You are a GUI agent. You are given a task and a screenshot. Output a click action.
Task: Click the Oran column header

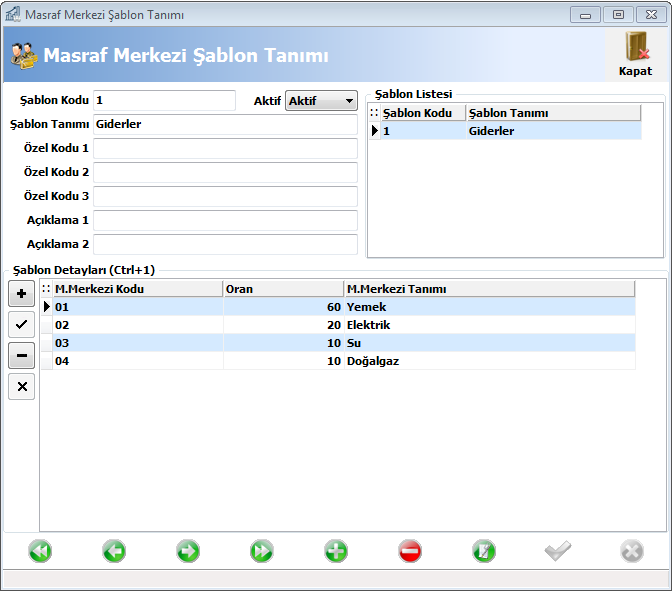284,289
